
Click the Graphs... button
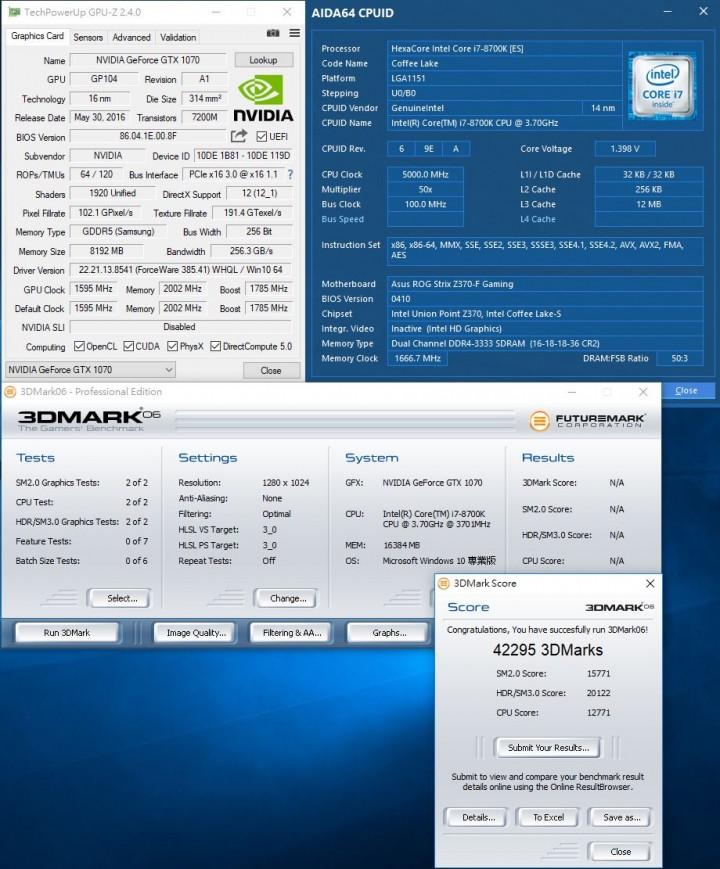click(x=389, y=632)
